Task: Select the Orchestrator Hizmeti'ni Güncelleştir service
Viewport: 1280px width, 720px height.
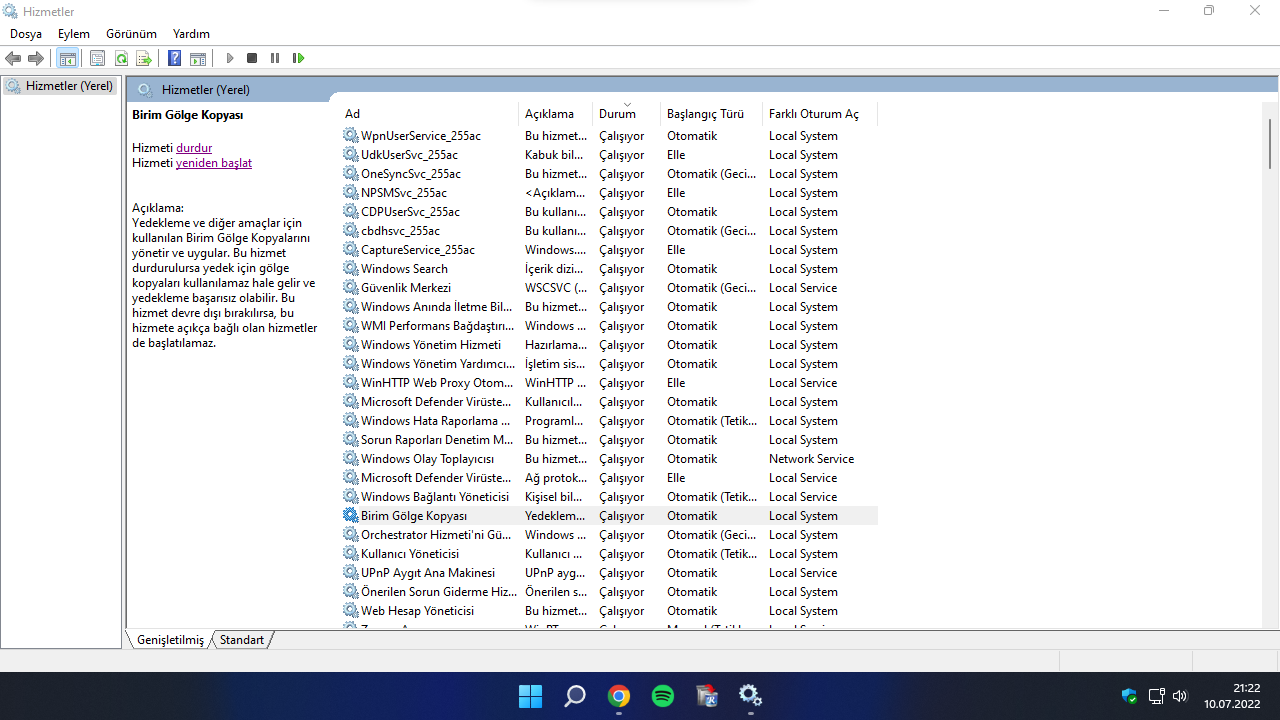Action: (609, 535)
